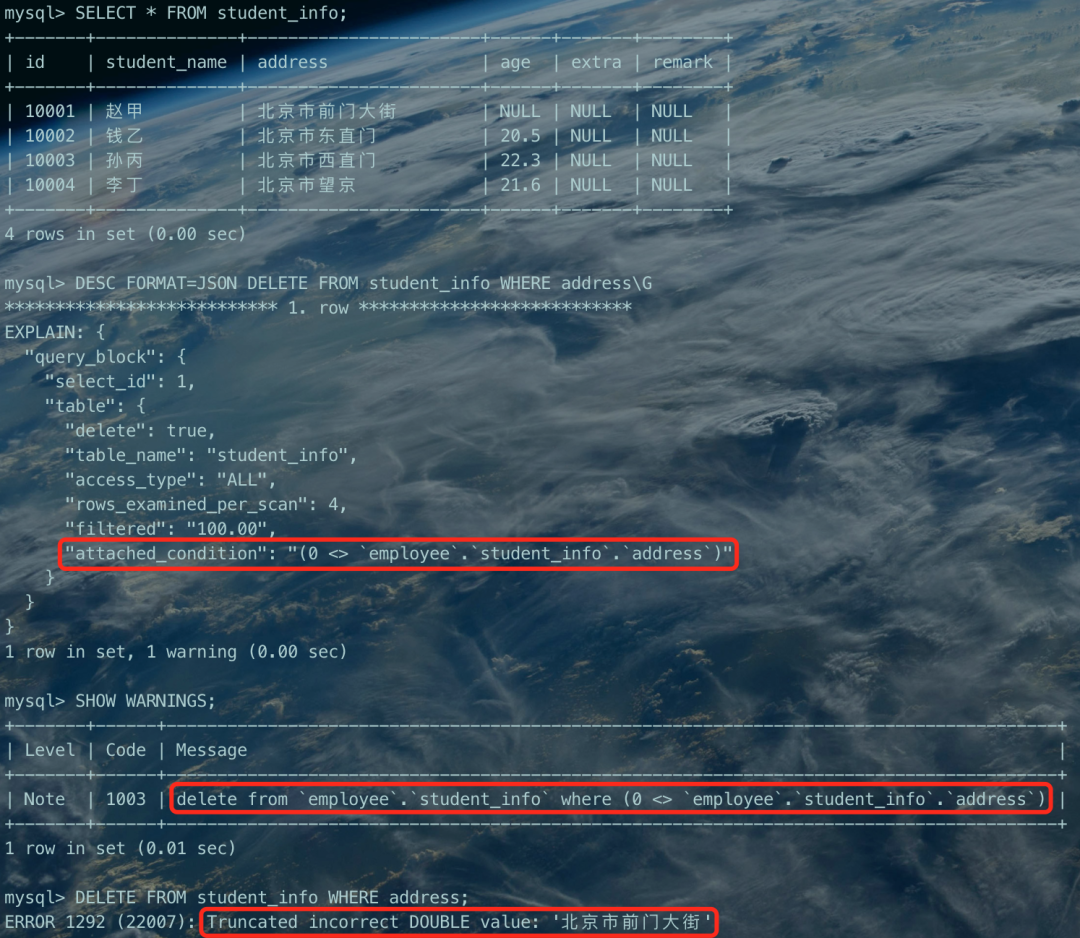Click the highlighted delete from warning message

pyautogui.click(x=611, y=800)
